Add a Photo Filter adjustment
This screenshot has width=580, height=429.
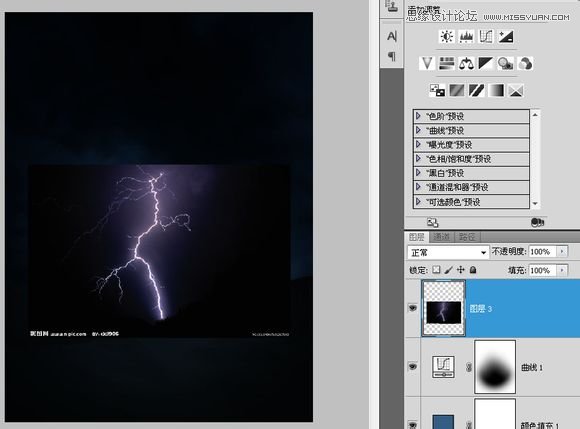tap(505, 63)
